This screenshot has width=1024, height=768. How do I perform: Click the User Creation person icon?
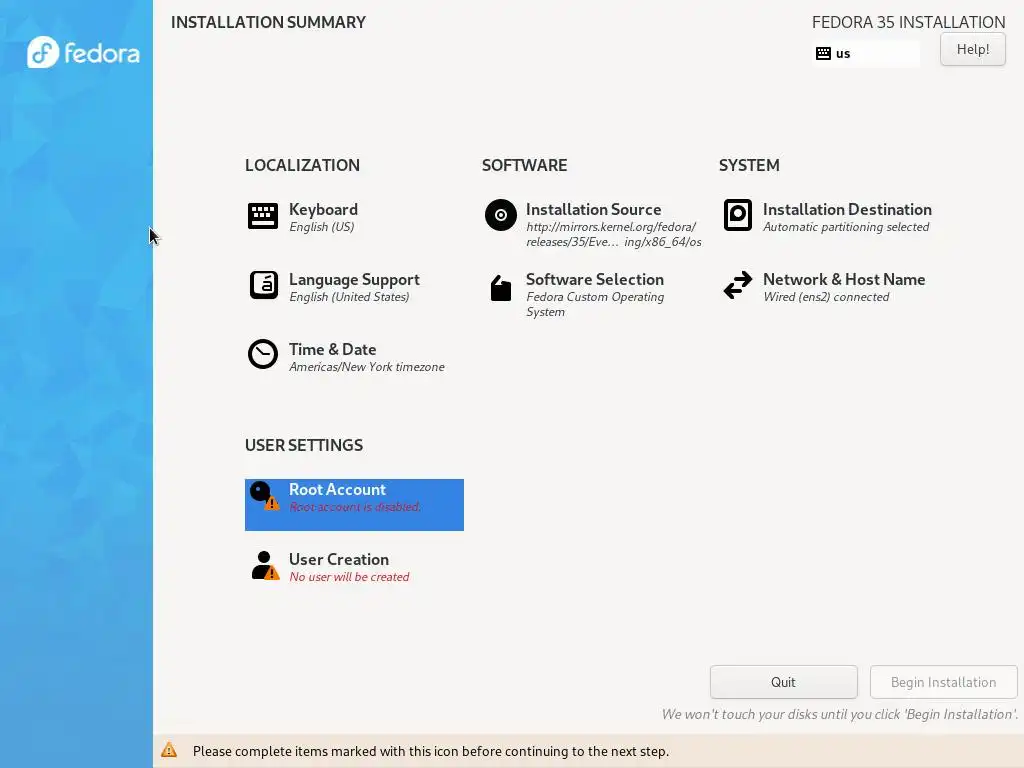click(x=264, y=566)
